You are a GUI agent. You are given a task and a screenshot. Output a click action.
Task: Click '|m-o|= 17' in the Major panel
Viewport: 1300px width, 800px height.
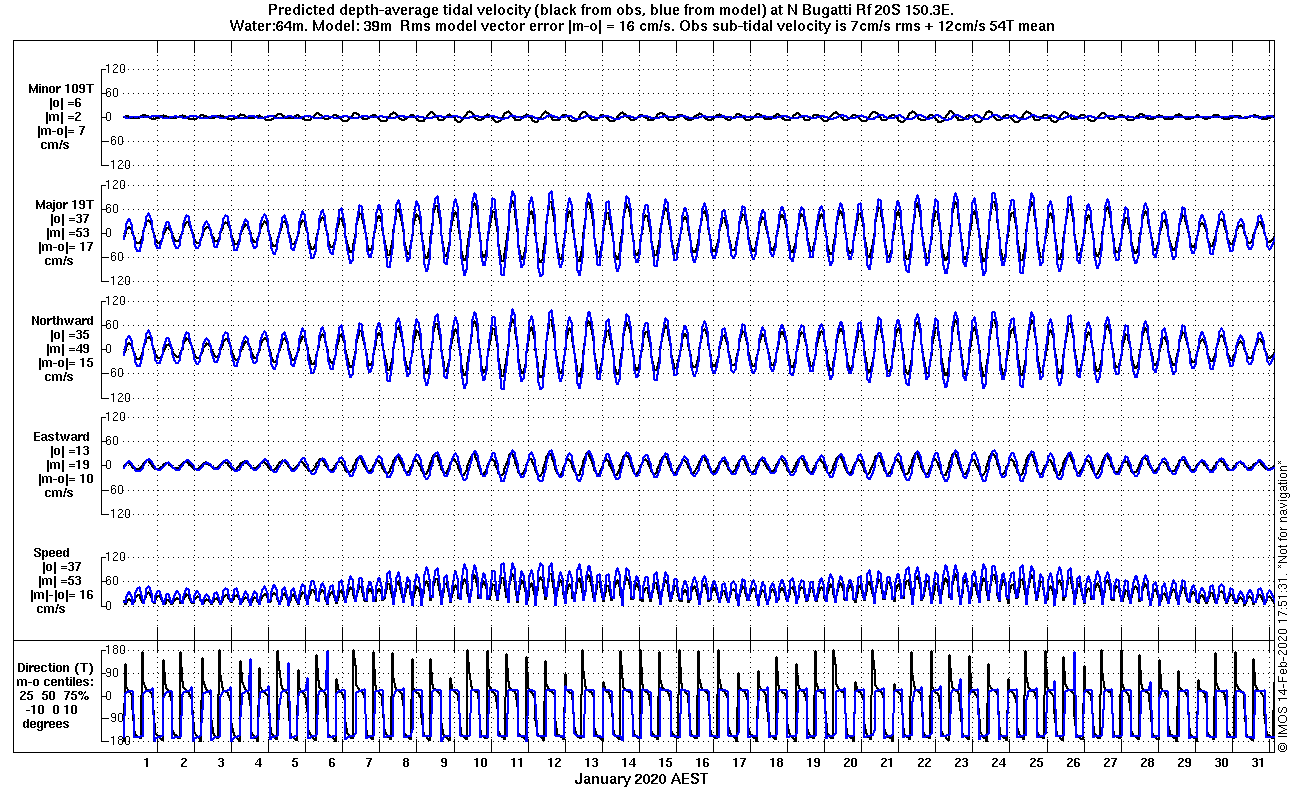click(x=65, y=247)
